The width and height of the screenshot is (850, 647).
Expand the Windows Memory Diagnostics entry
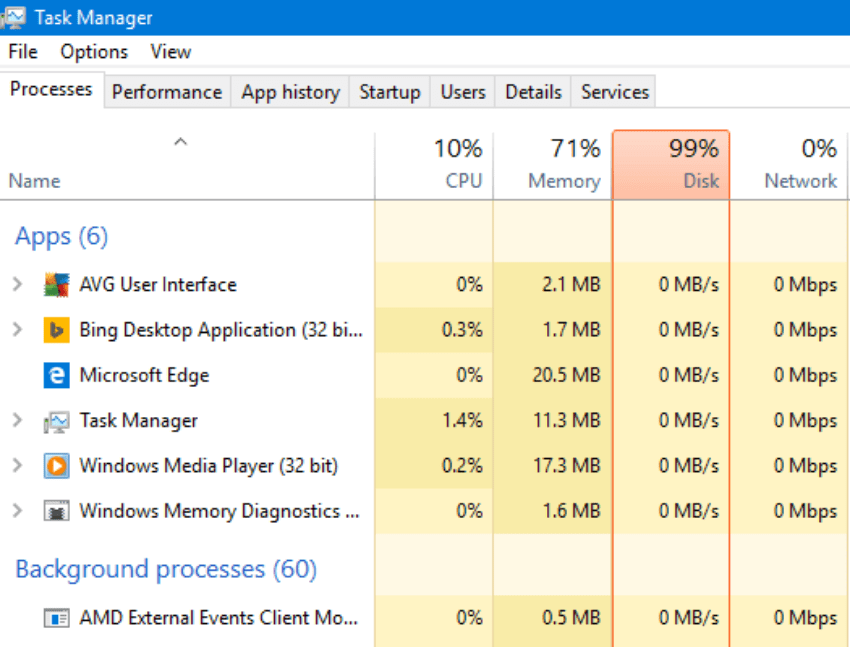(x=17, y=511)
